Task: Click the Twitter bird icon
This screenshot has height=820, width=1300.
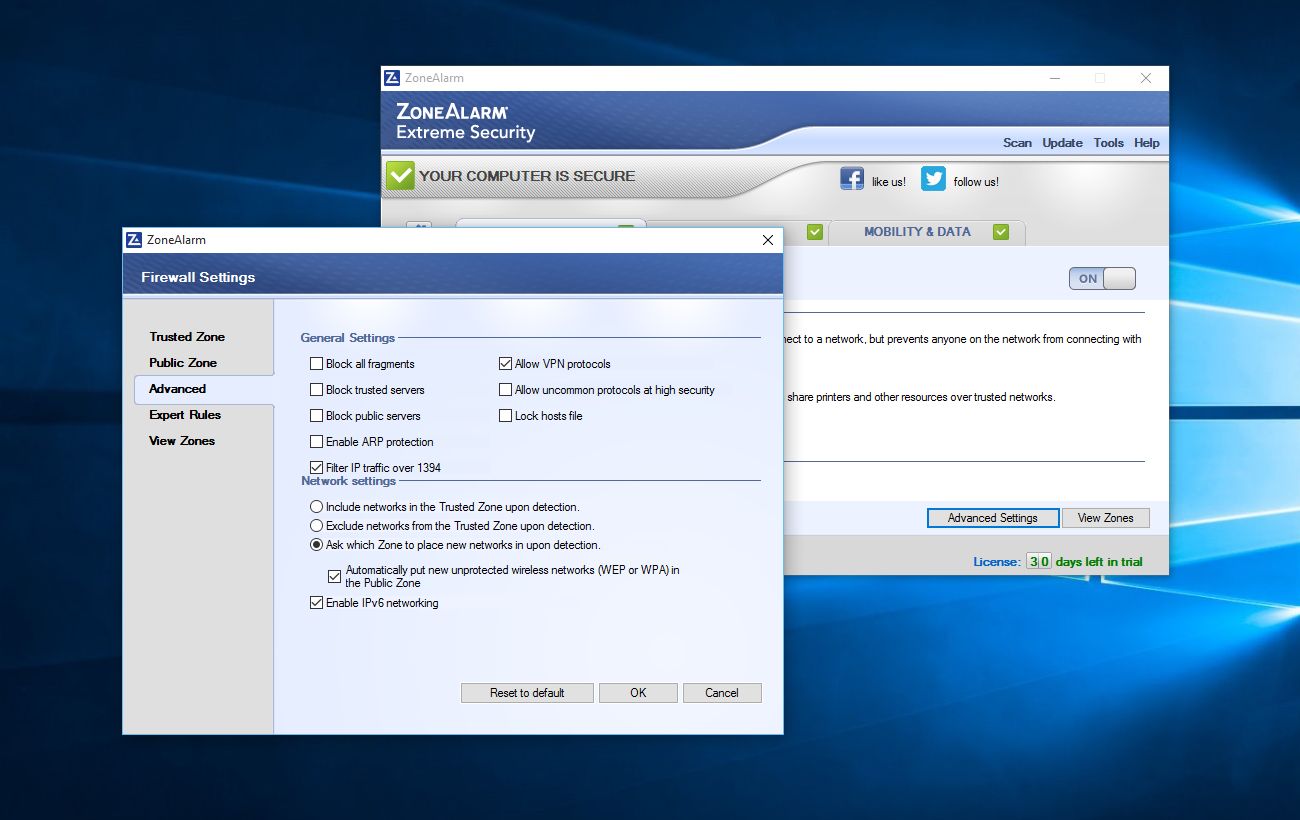Action: pos(933,179)
